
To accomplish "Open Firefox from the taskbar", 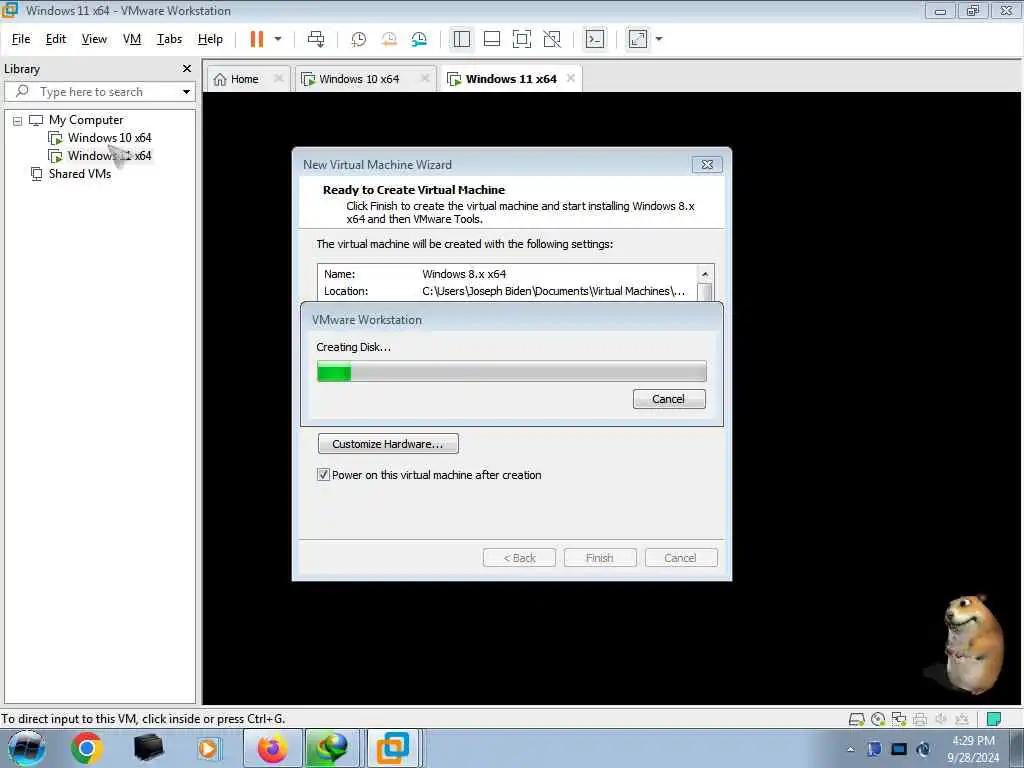I will 272,748.
